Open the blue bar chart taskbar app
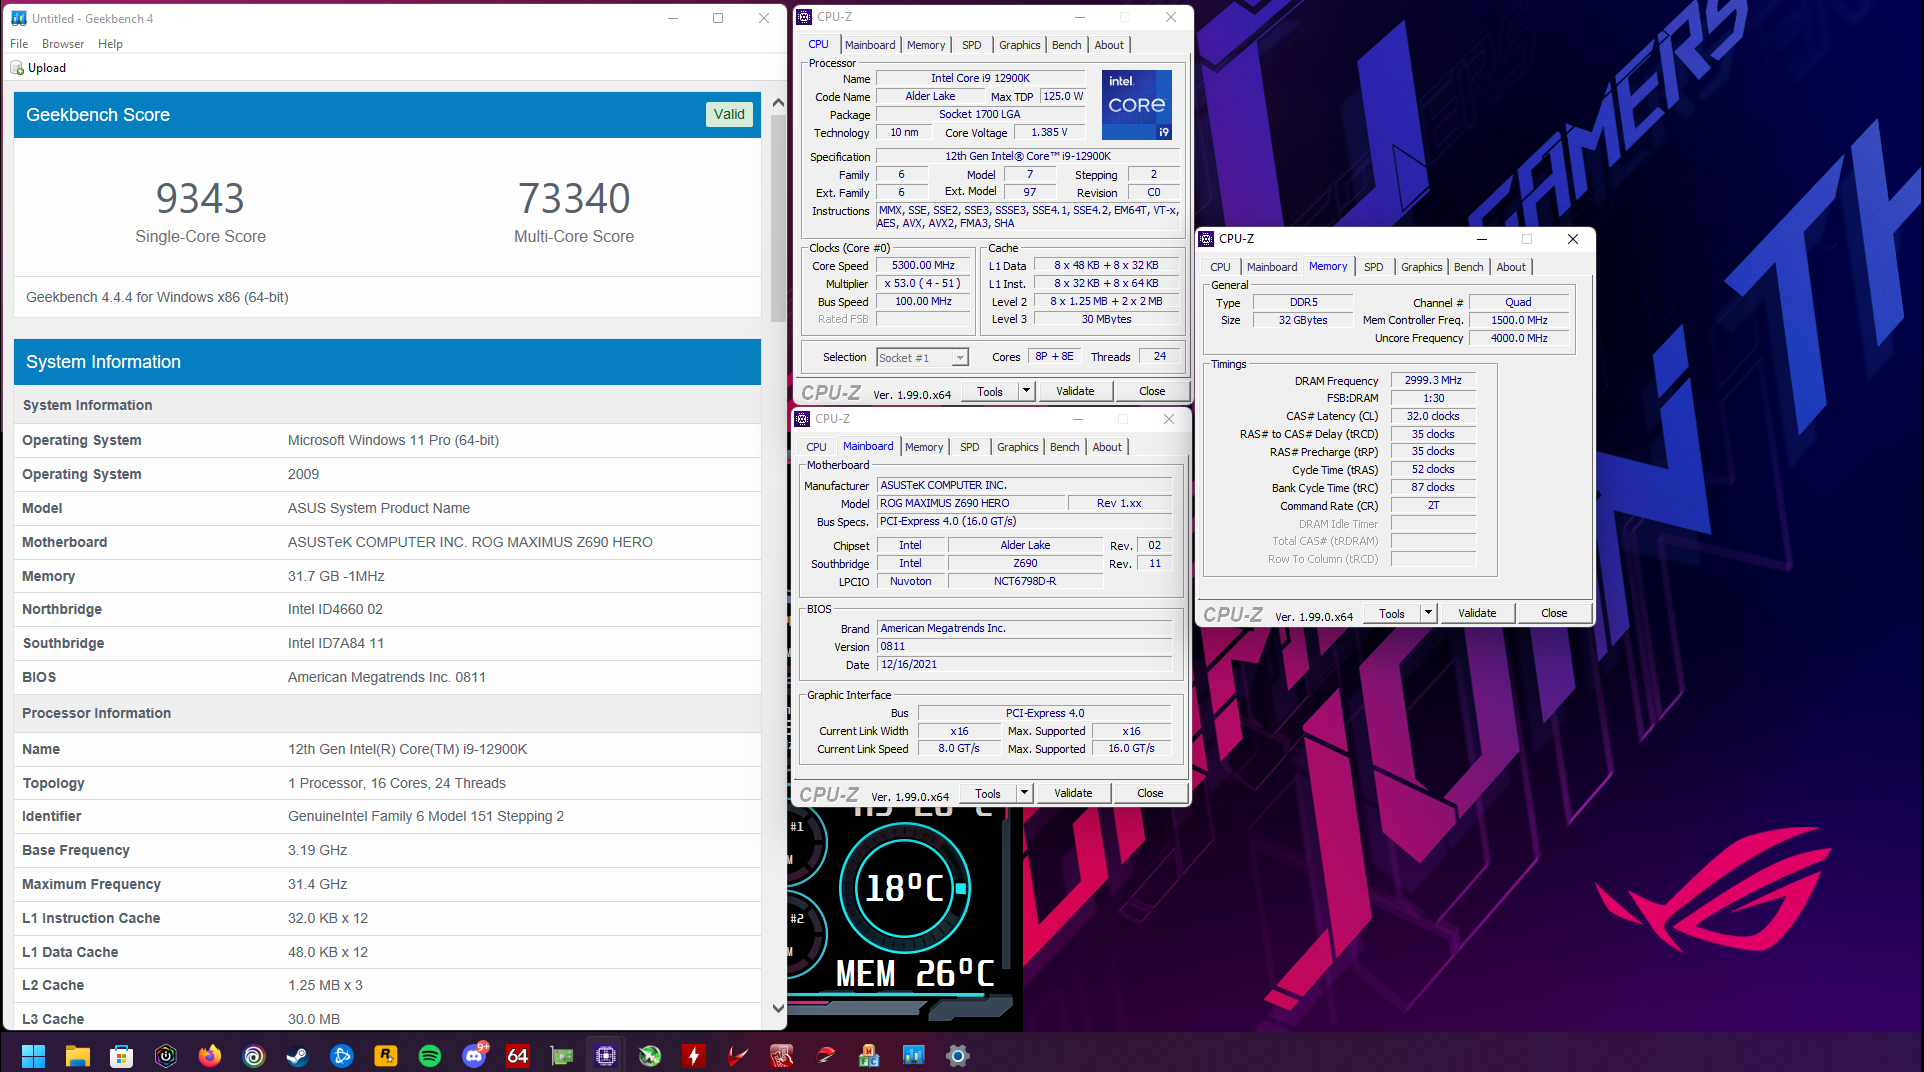Image resolution: width=1924 pixels, height=1072 pixels. (x=914, y=1055)
